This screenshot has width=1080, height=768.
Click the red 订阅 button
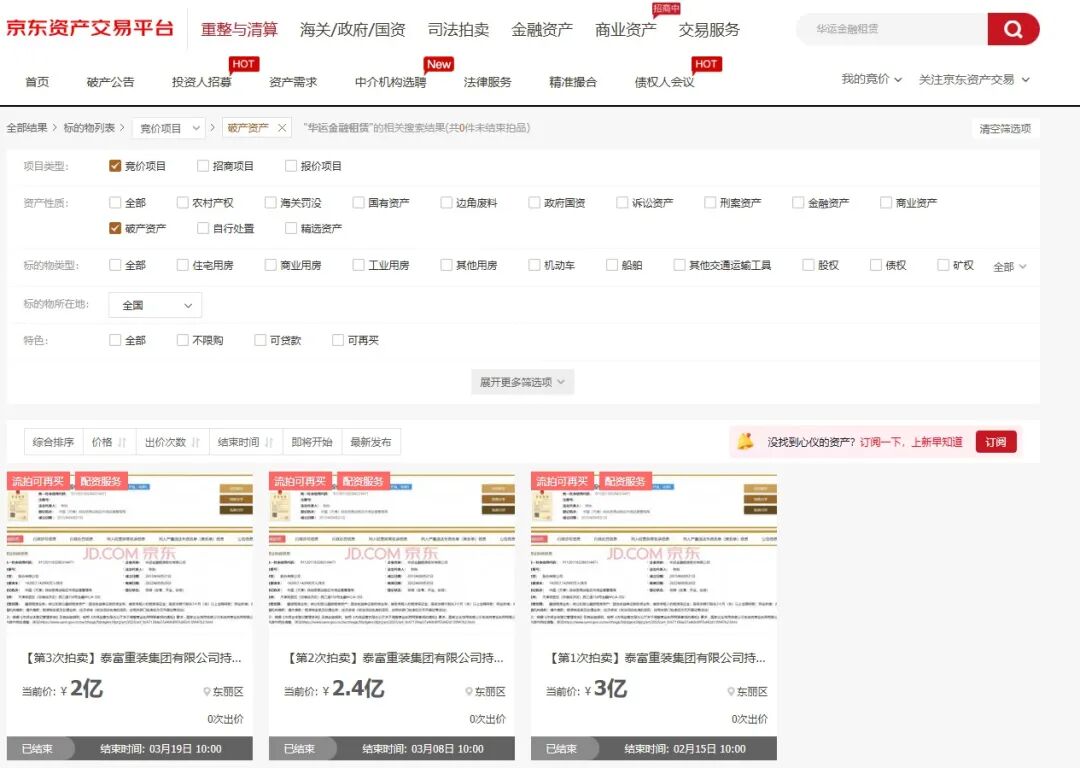(996, 440)
